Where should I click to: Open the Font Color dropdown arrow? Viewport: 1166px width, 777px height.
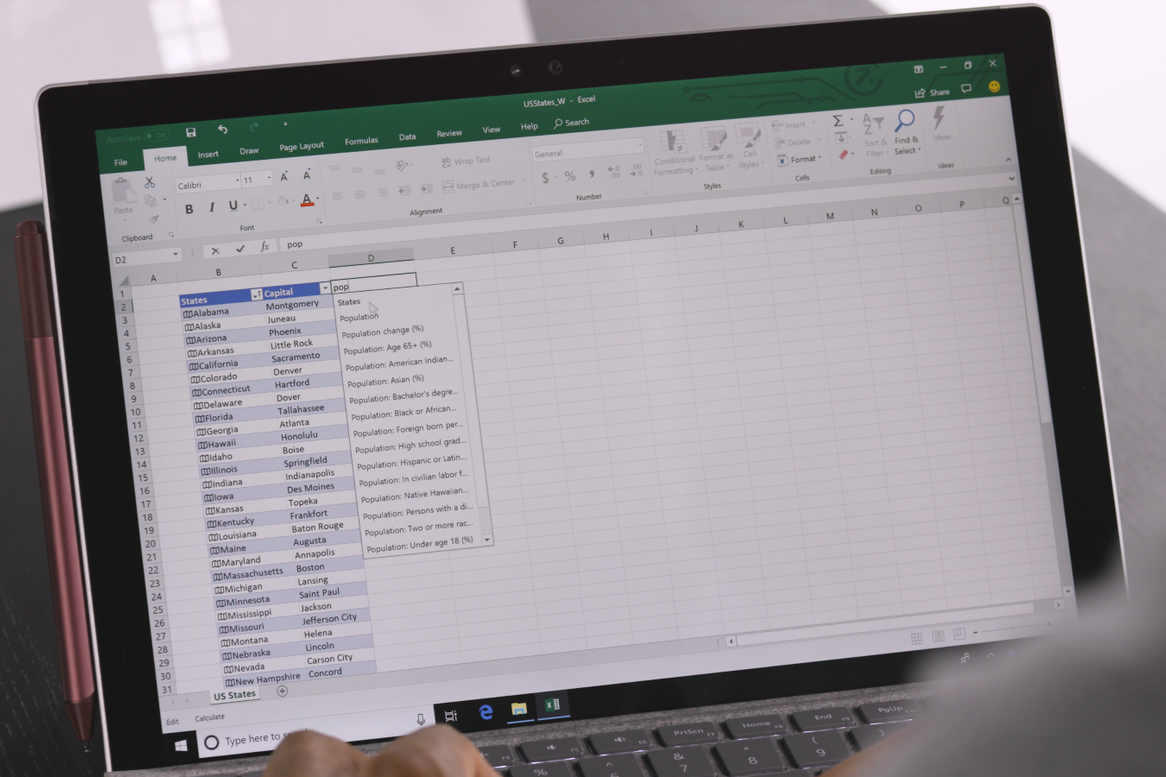coord(318,199)
